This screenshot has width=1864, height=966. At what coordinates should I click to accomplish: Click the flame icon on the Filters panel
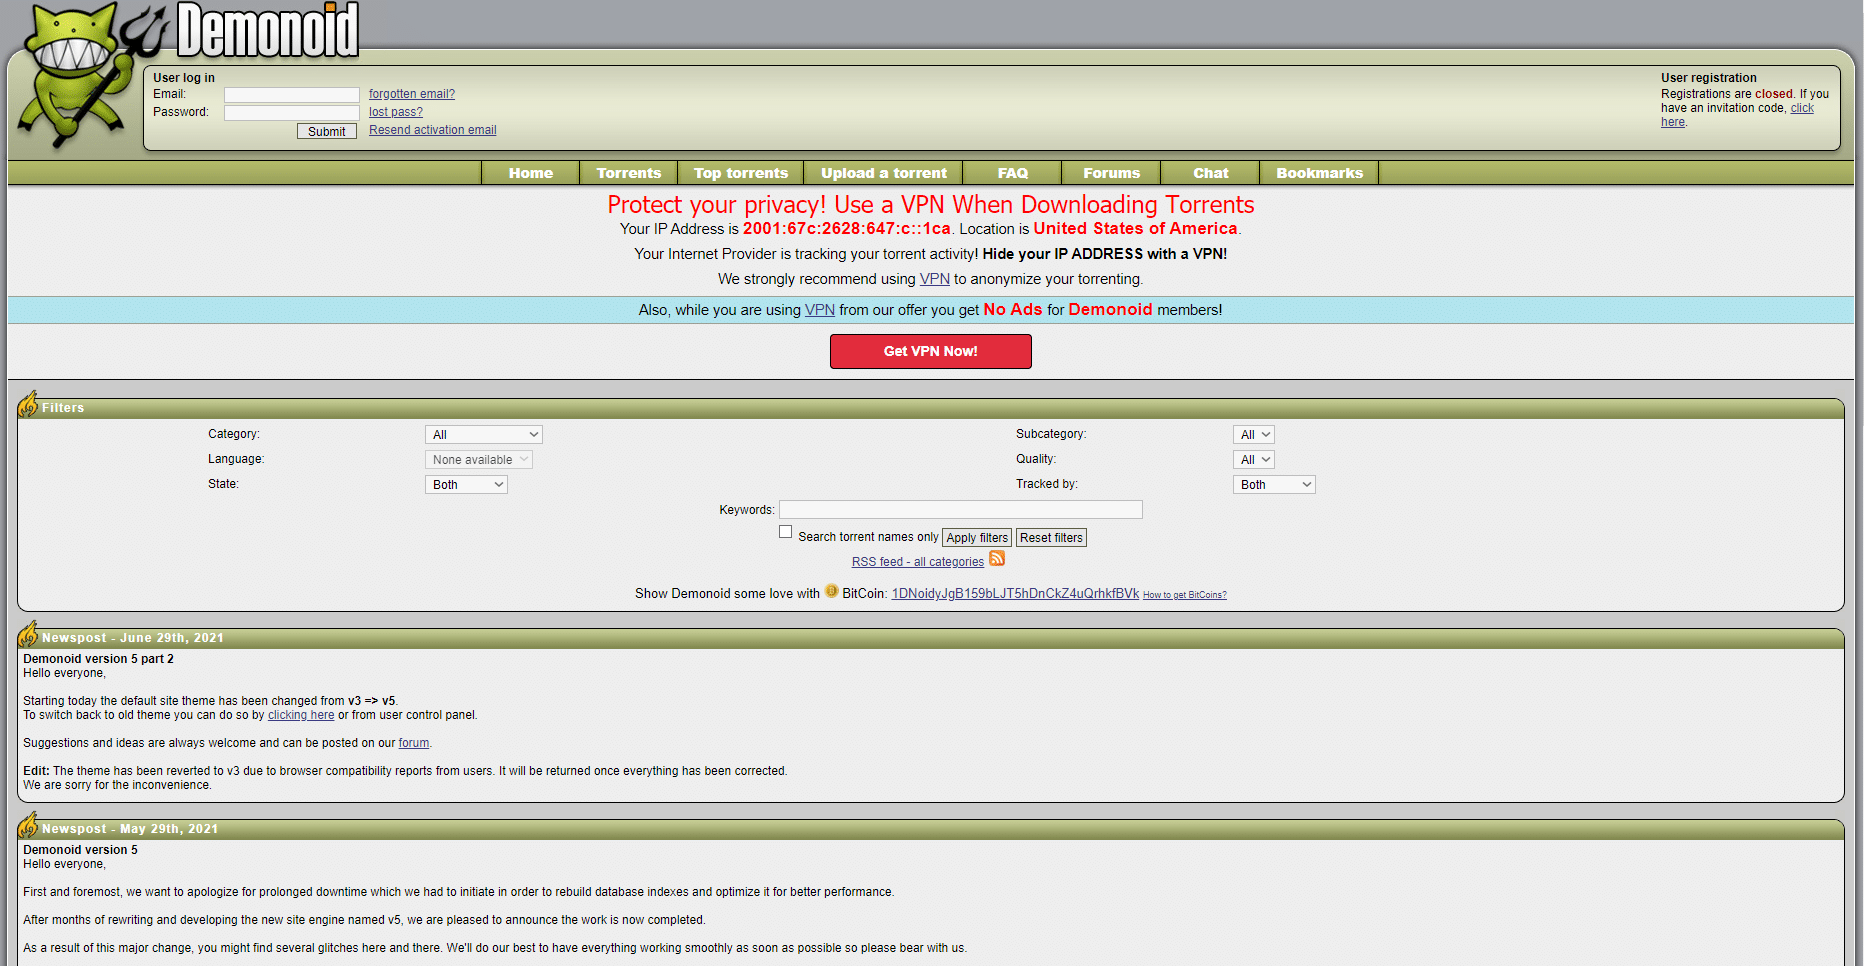(x=29, y=406)
